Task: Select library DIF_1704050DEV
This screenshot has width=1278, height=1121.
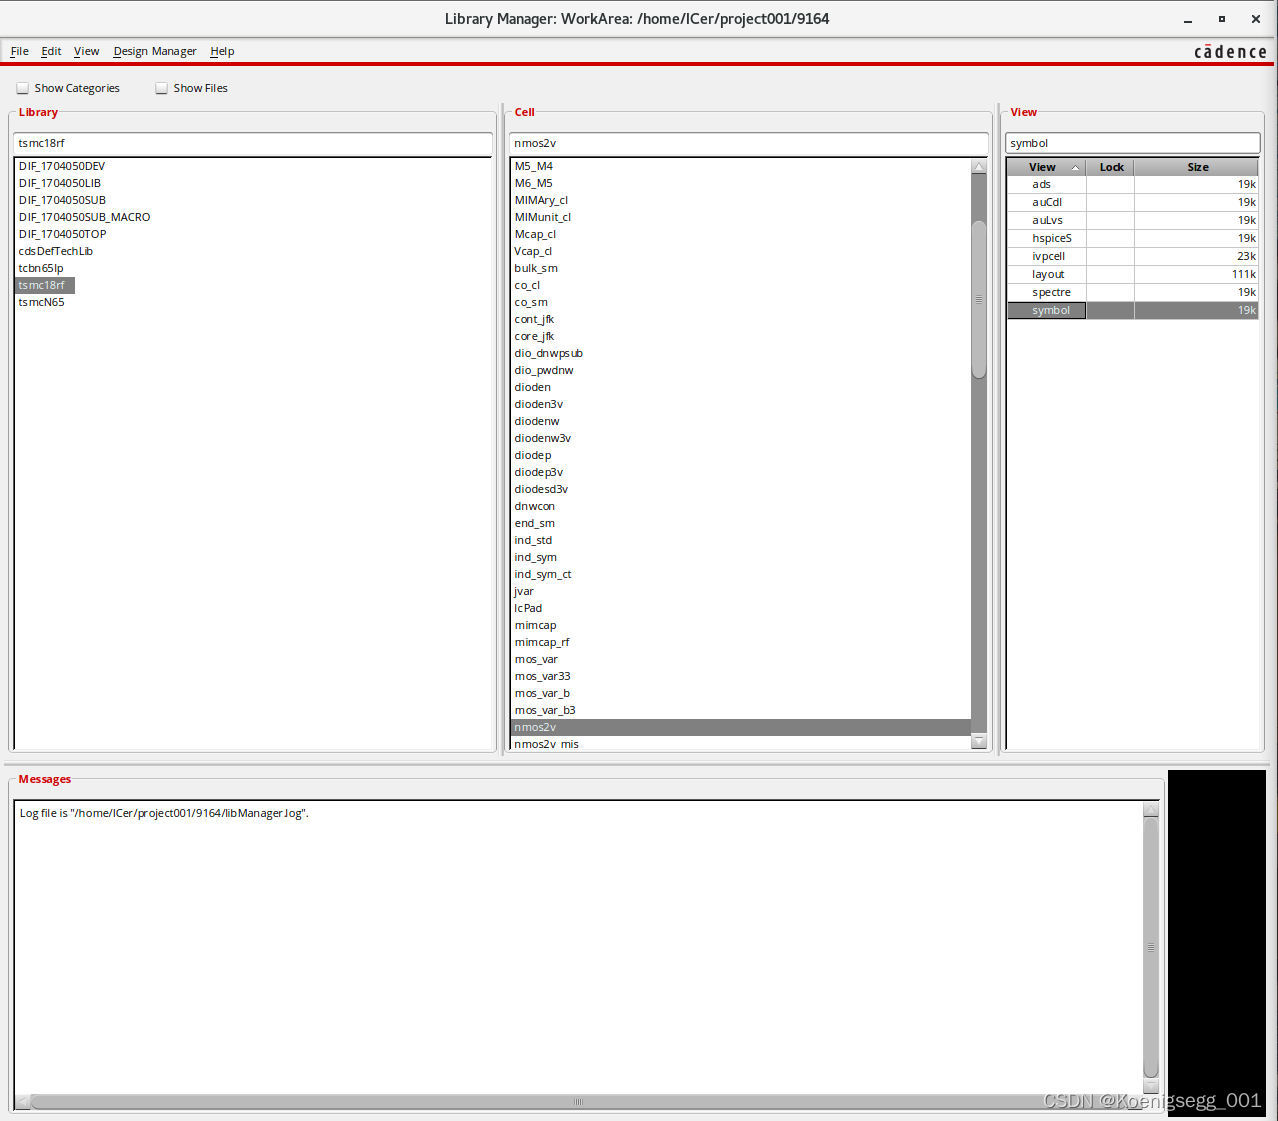Action: point(61,166)
